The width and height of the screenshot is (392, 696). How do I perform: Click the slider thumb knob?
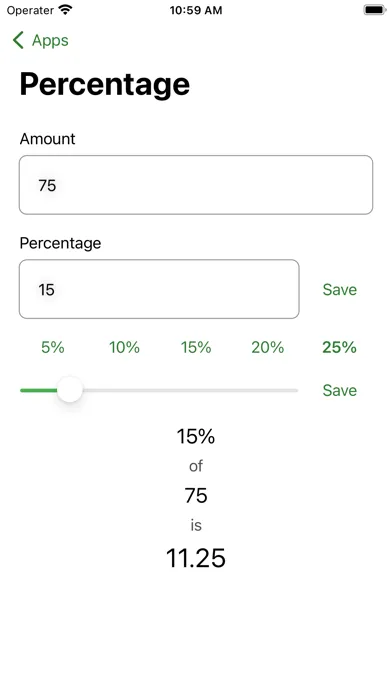tap(70, 389)
